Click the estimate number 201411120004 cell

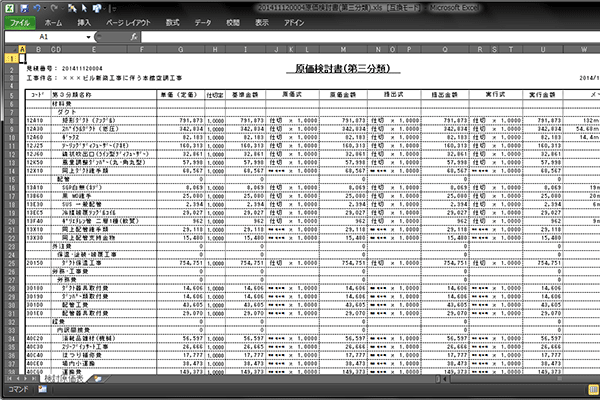82,69
